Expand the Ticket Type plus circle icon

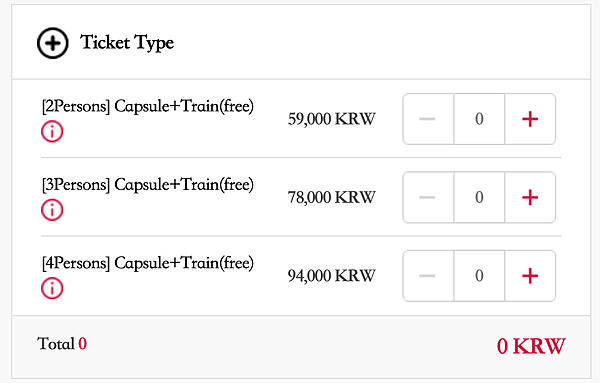(53, 43)
